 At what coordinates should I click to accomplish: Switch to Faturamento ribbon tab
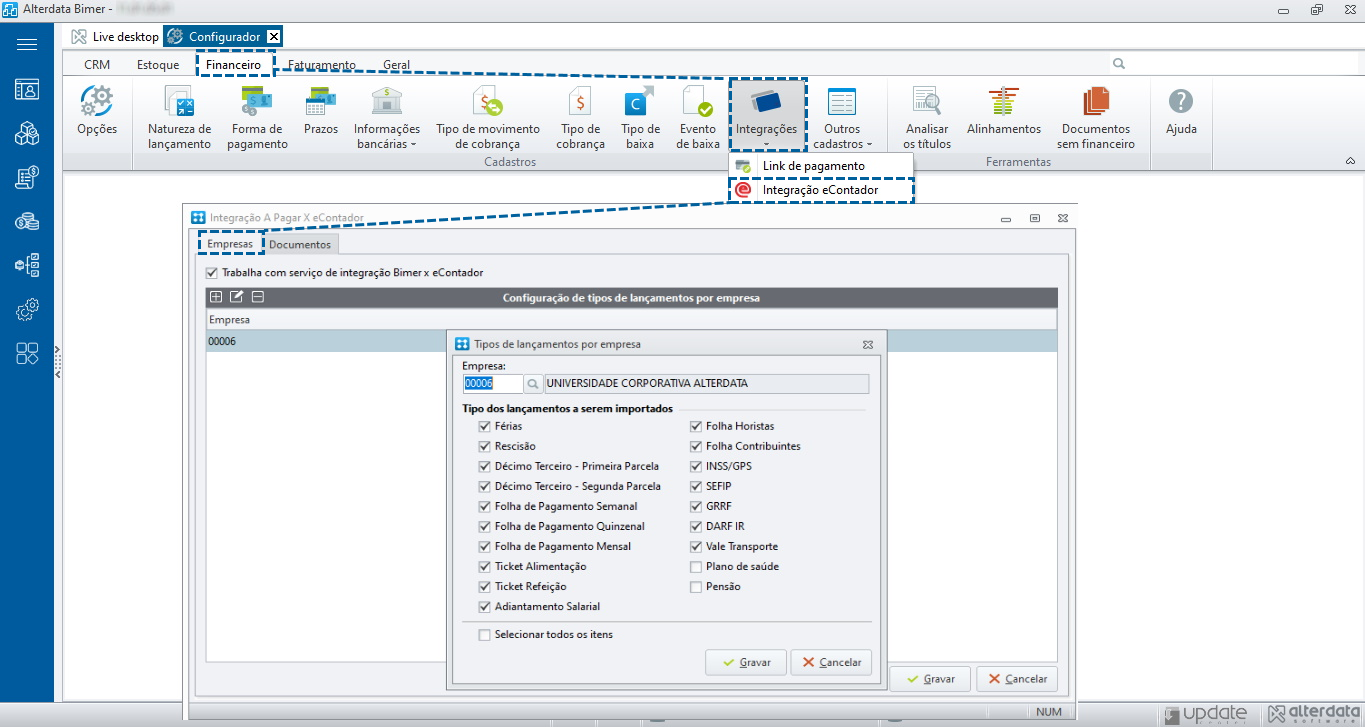(322, 65)
